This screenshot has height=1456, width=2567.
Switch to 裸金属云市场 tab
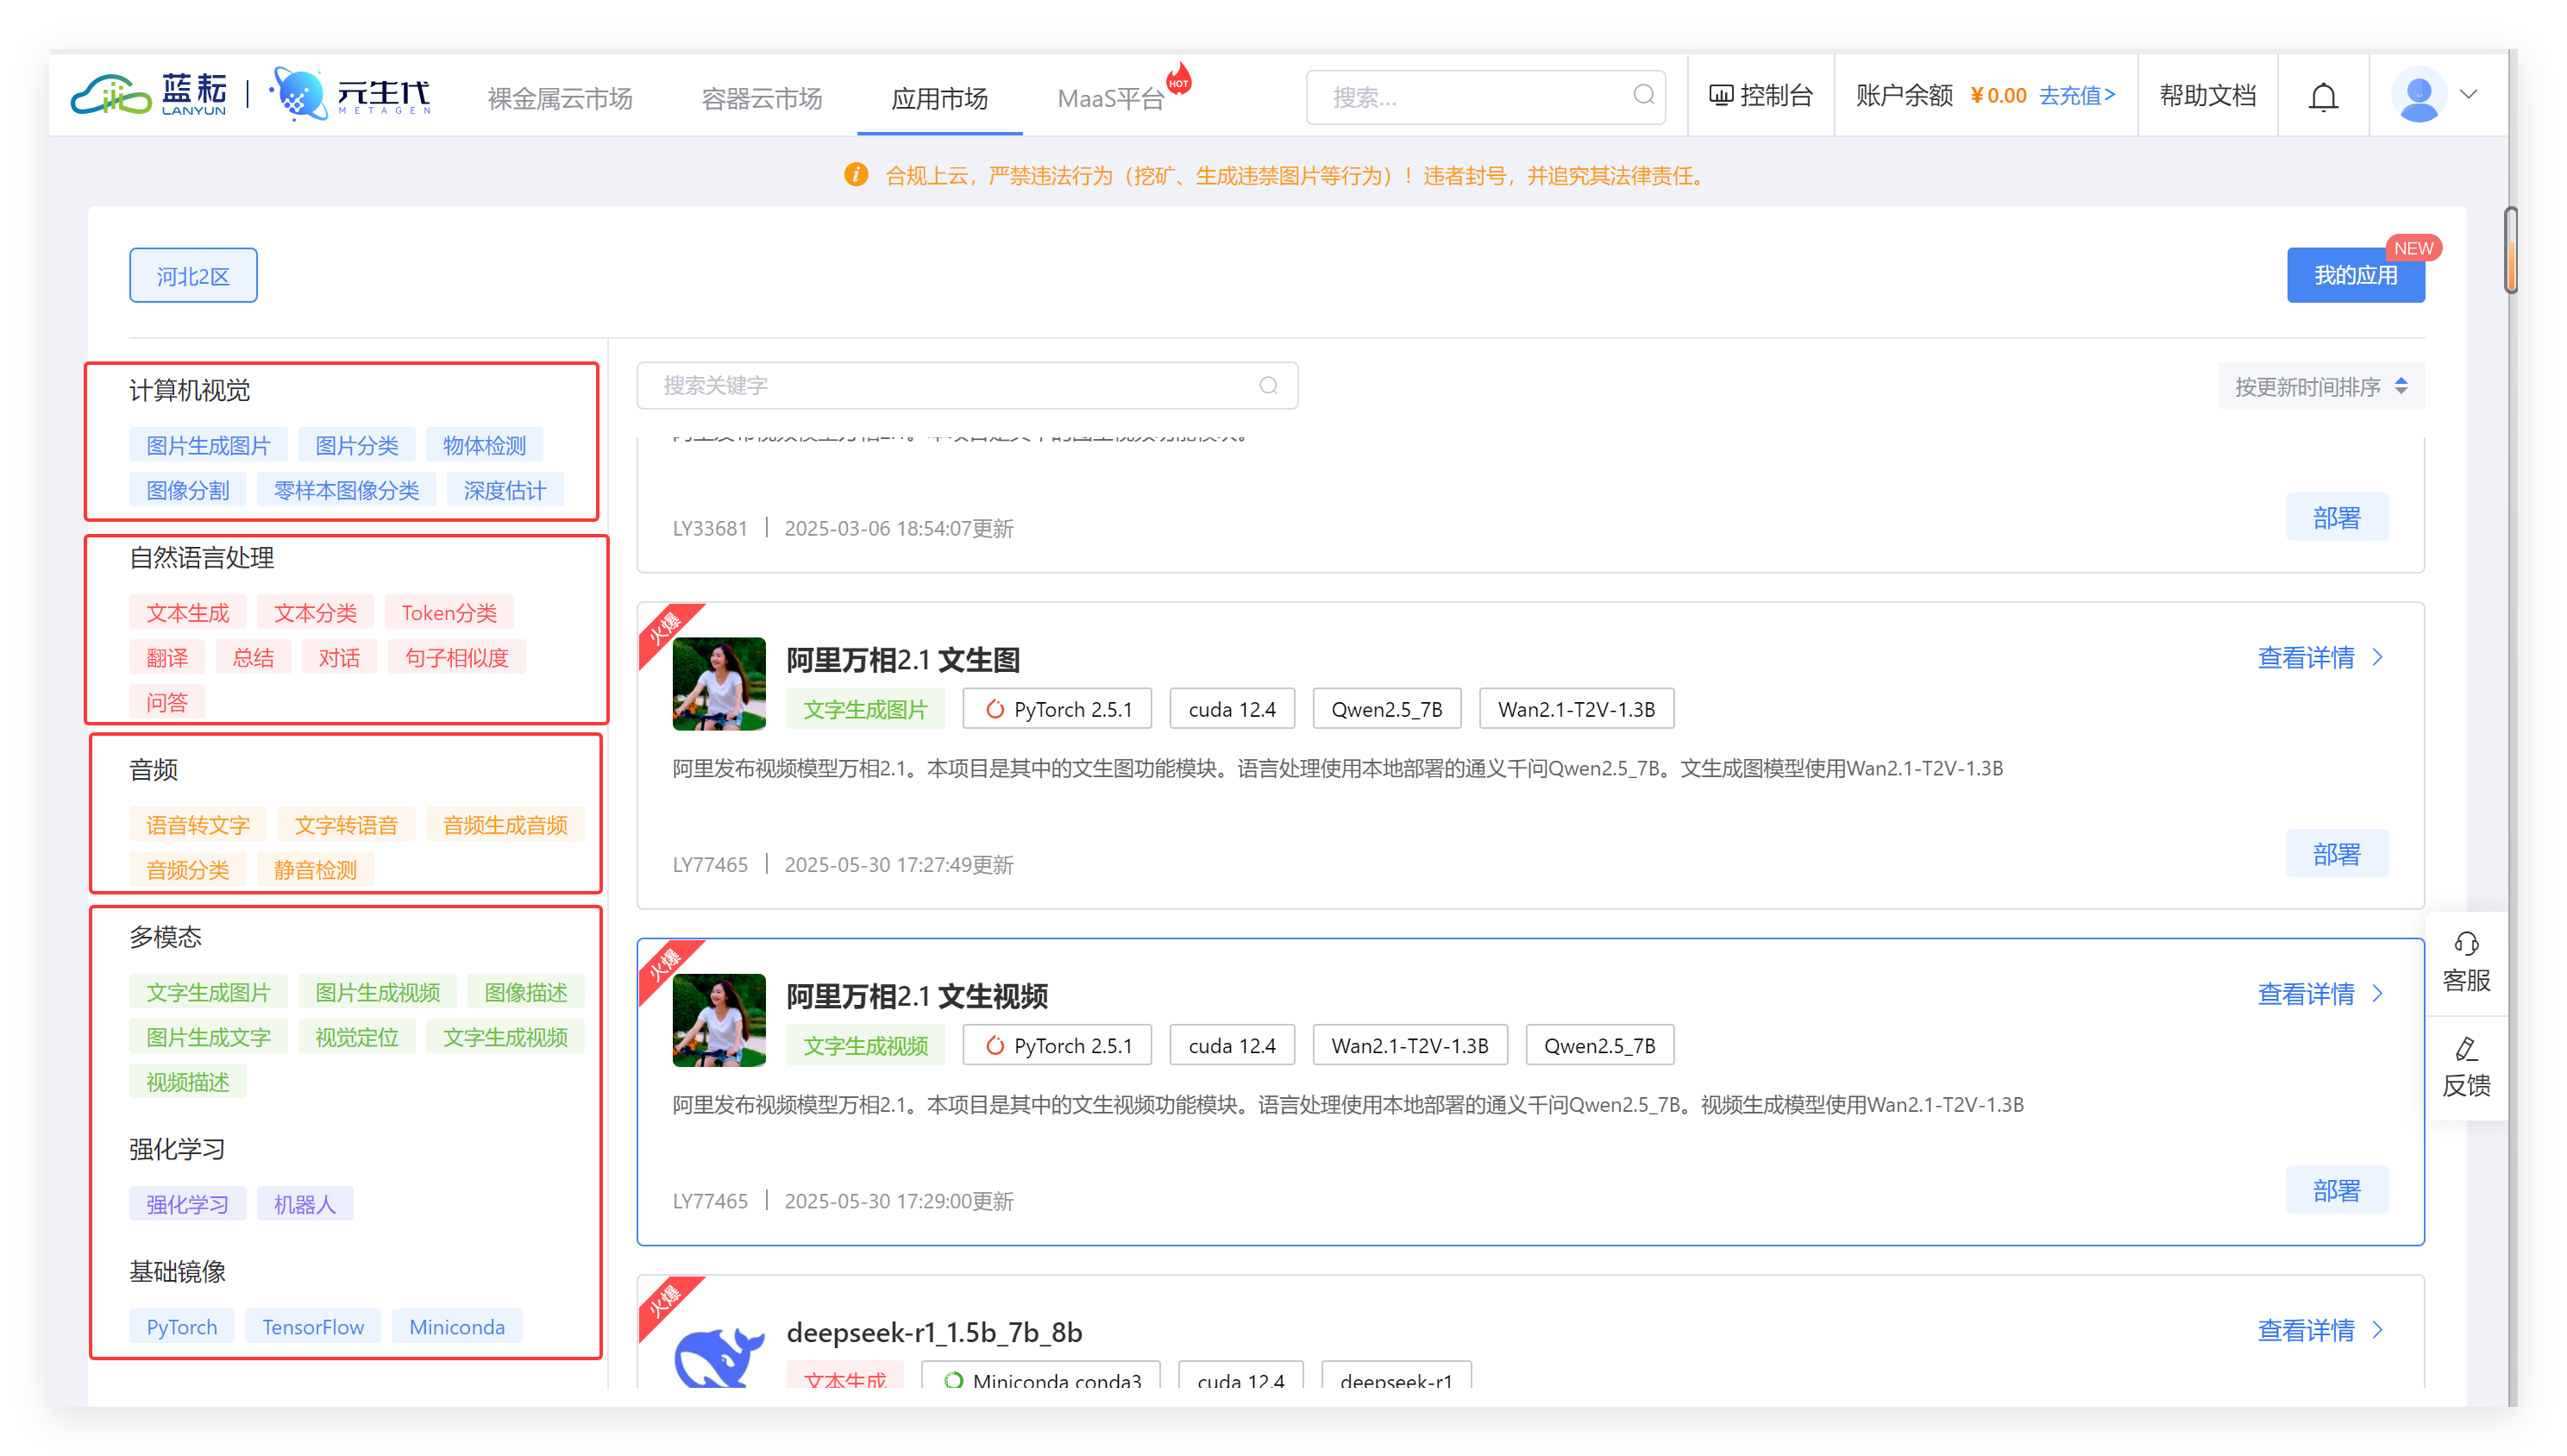[x=560, y=98]
